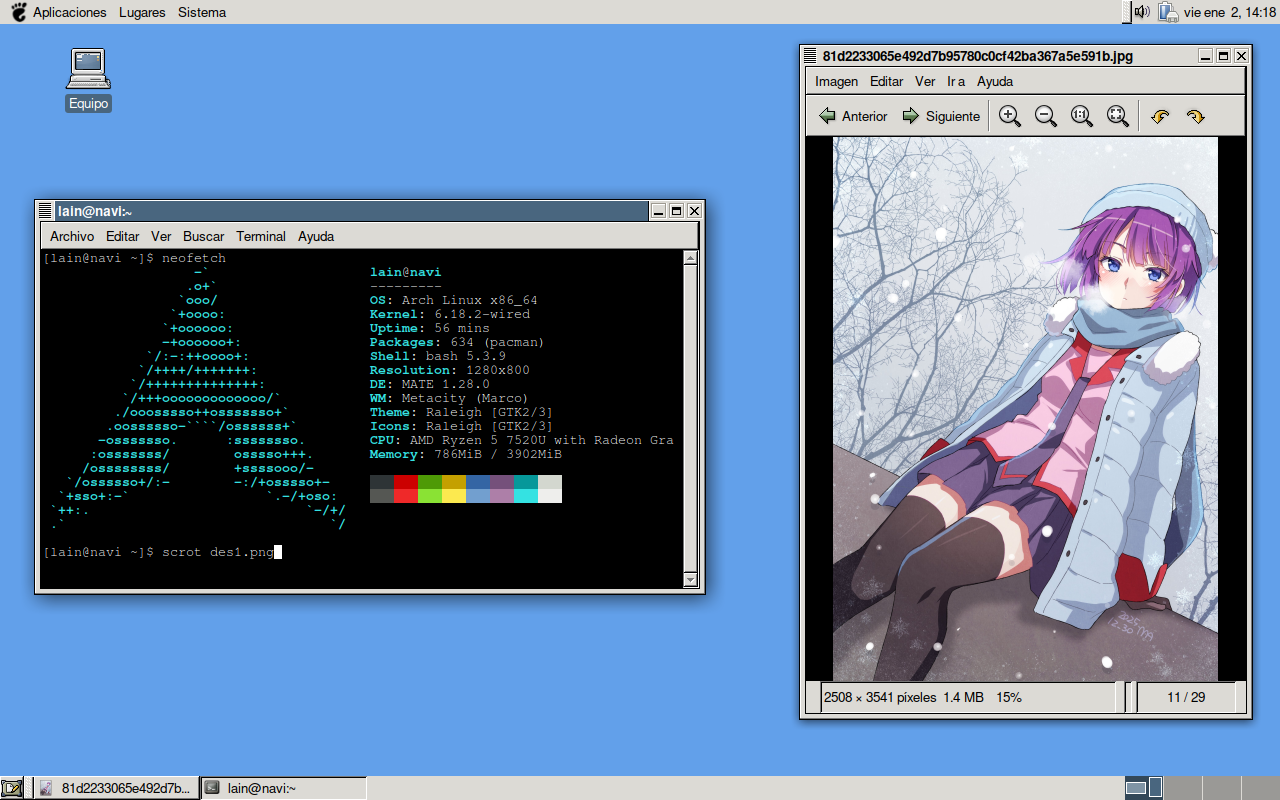This screenshot has width=1280, height=800.
Task: Open the image viewer's Ver menu
Action: coord(925,81)
